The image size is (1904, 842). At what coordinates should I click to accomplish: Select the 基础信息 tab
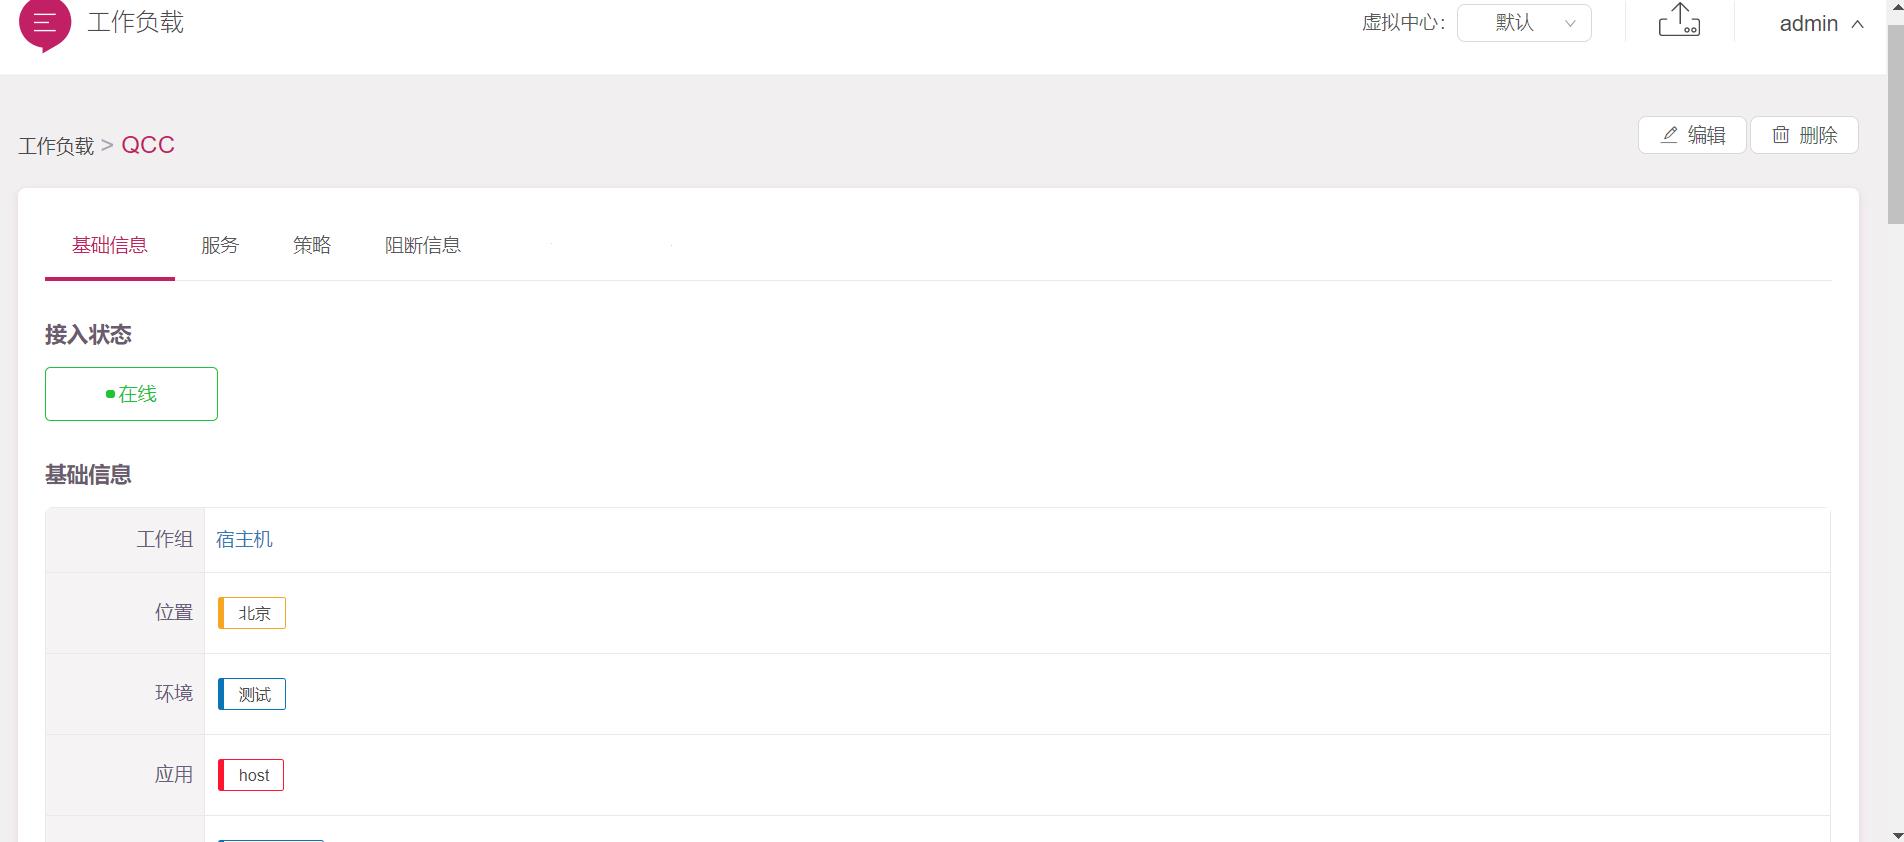(x=110, y=245)
